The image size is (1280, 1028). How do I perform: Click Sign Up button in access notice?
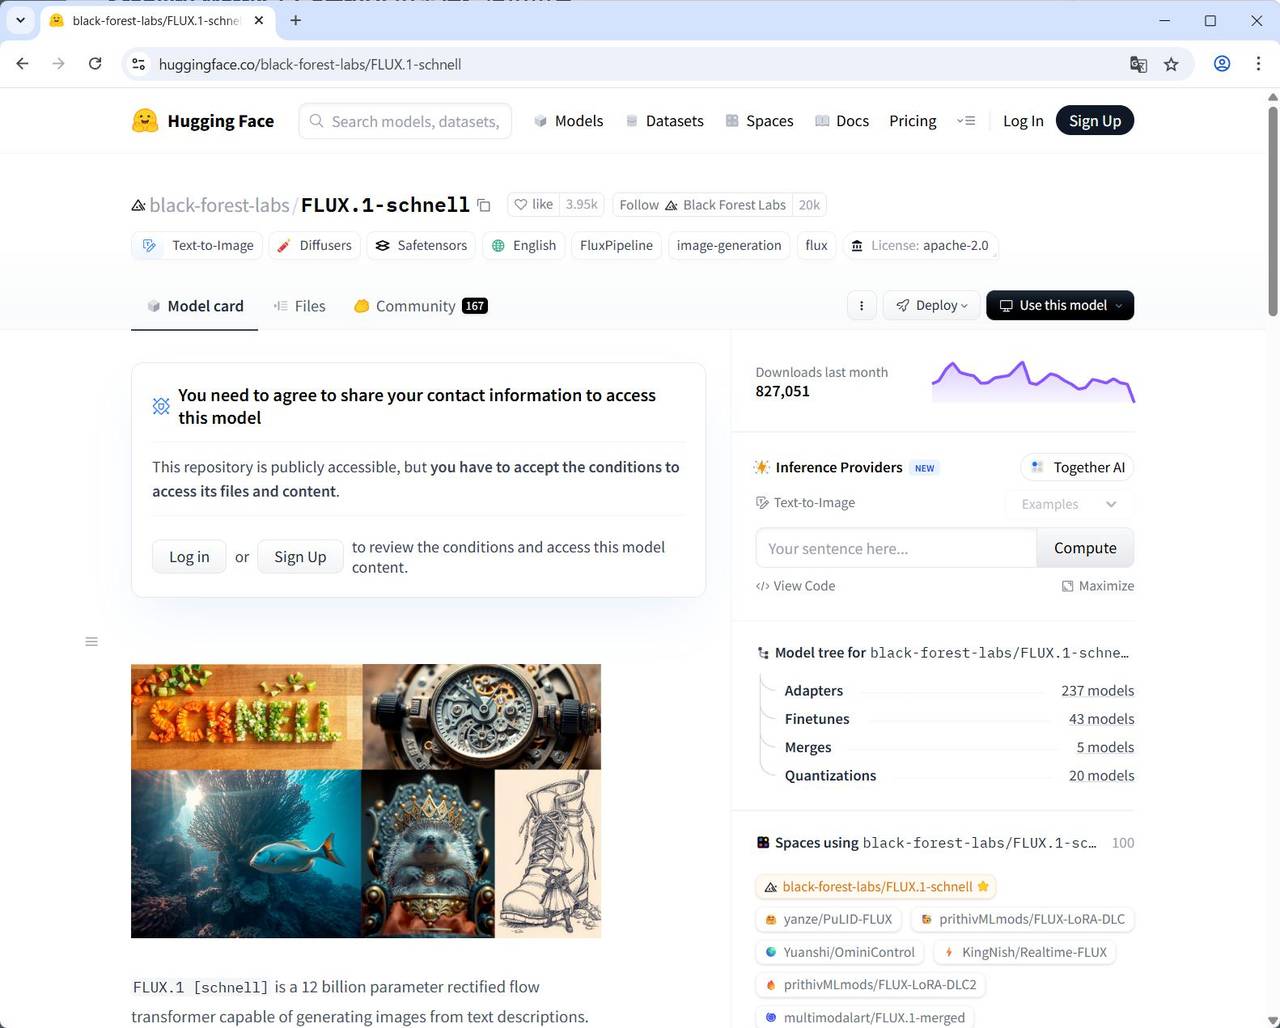tap(300, 557)
